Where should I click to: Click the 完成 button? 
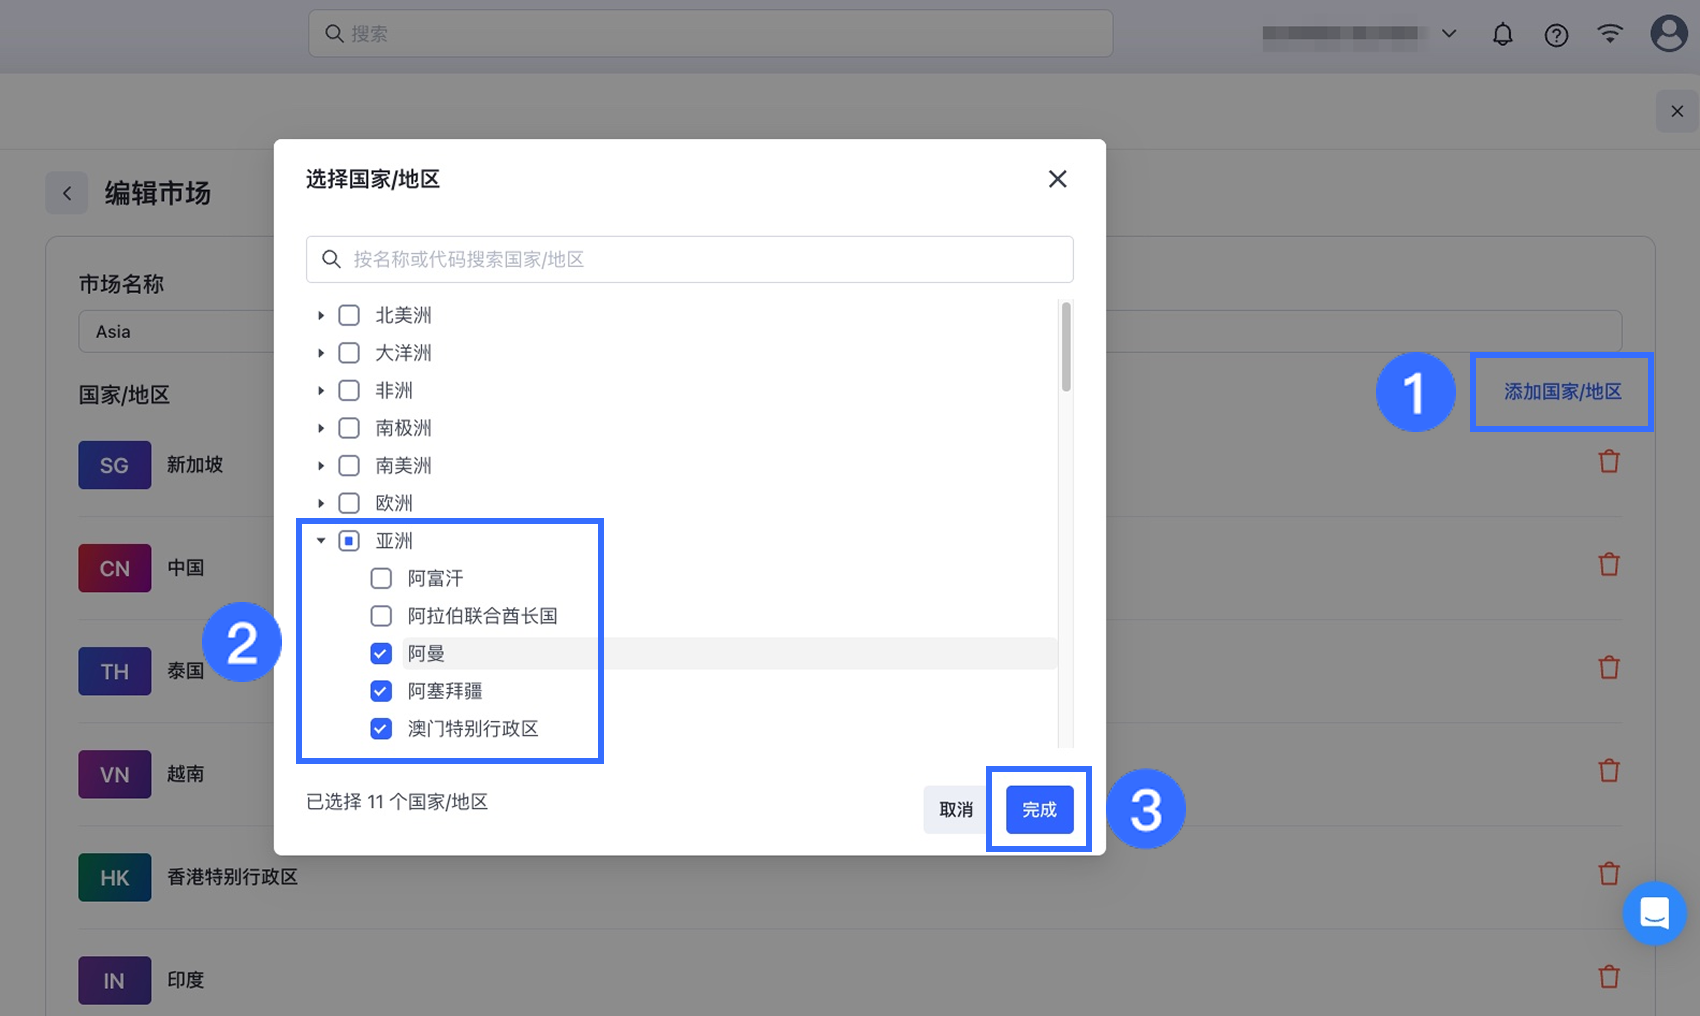(1039, 810)
